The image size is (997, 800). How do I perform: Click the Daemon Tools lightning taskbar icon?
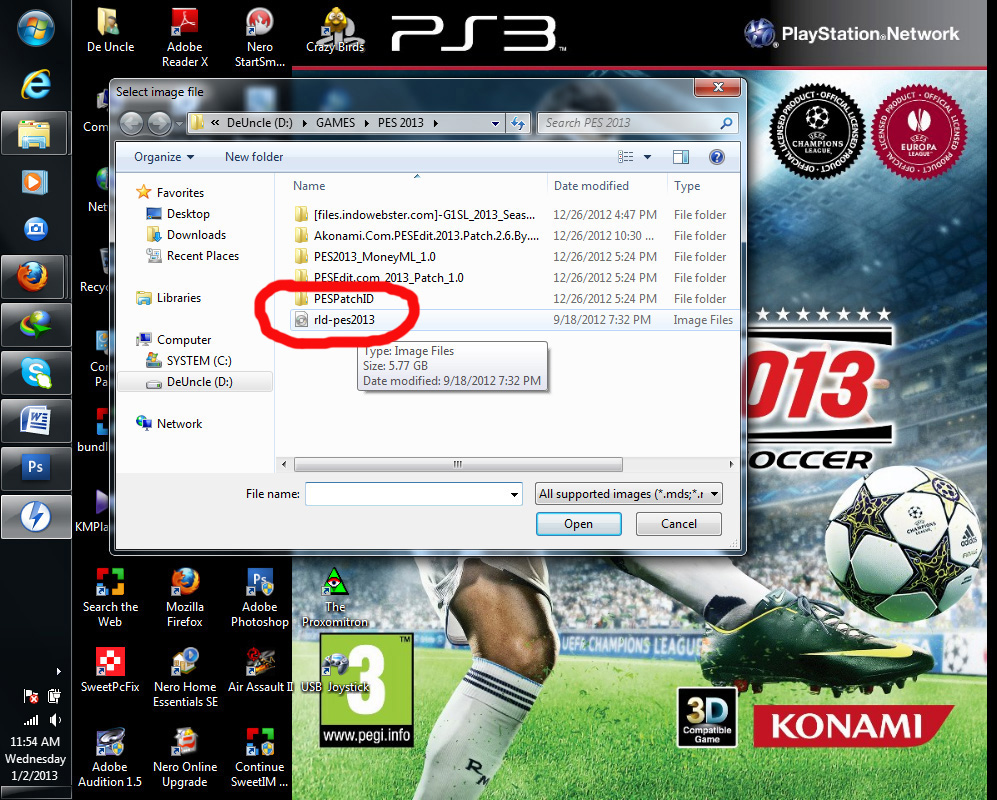point(34,516)
